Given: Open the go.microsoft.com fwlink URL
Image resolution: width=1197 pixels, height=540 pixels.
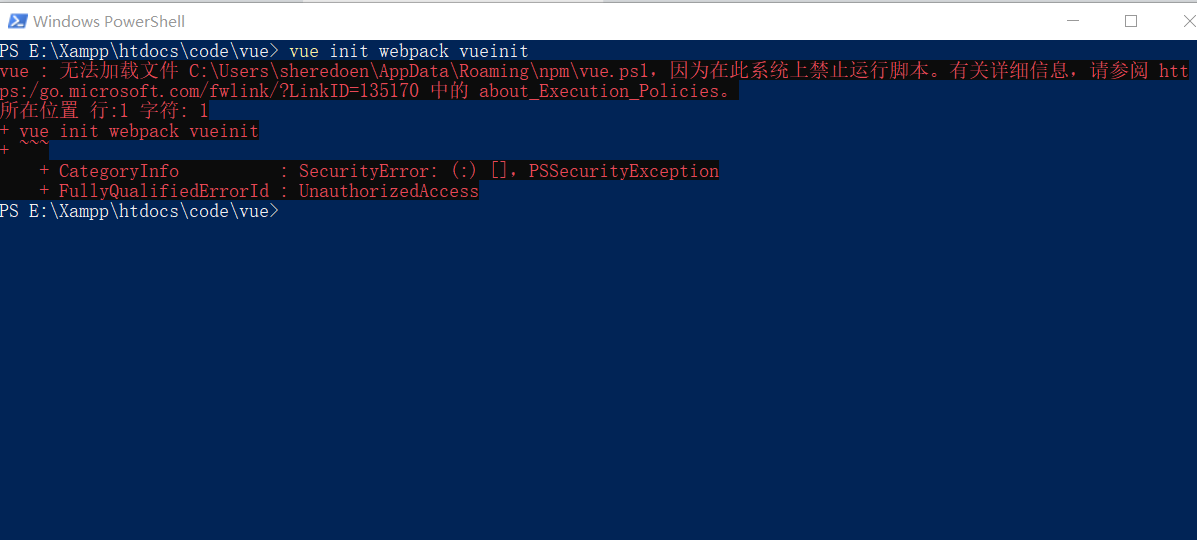Looking at the screenshot, I should [209, 92].
